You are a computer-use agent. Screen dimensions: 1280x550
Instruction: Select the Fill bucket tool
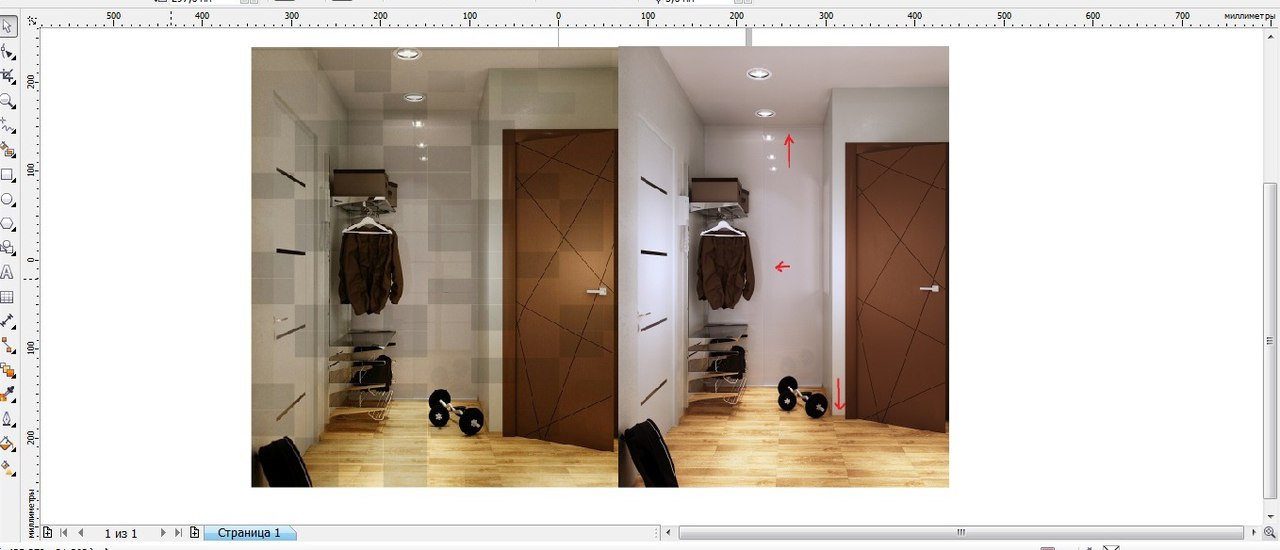click(x=8, y=443)
